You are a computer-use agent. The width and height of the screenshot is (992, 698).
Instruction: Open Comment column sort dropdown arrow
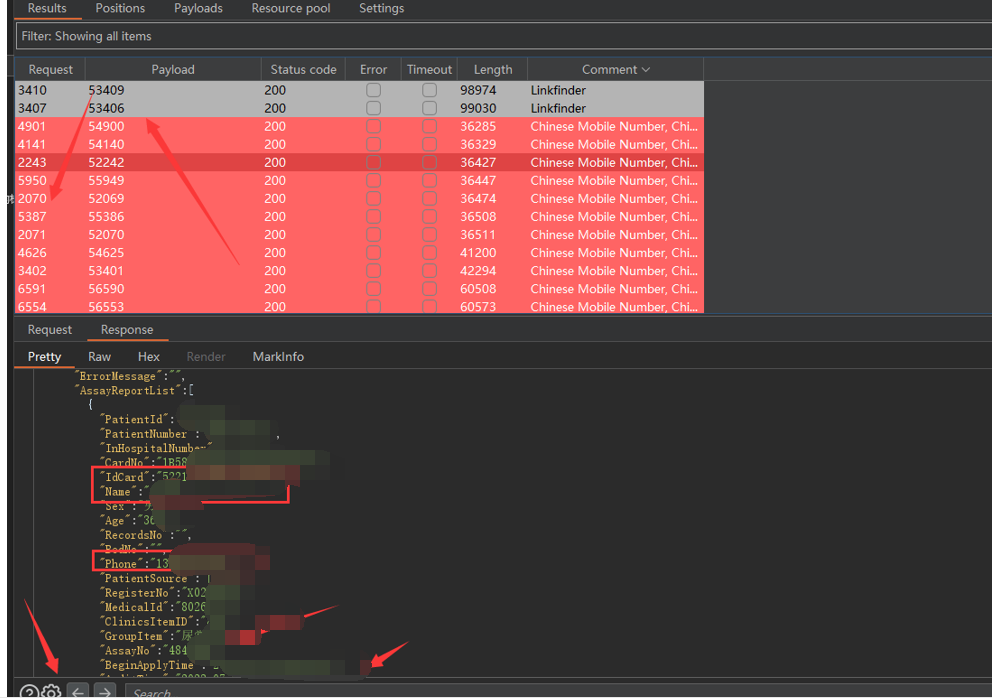(x=645, y=70)
